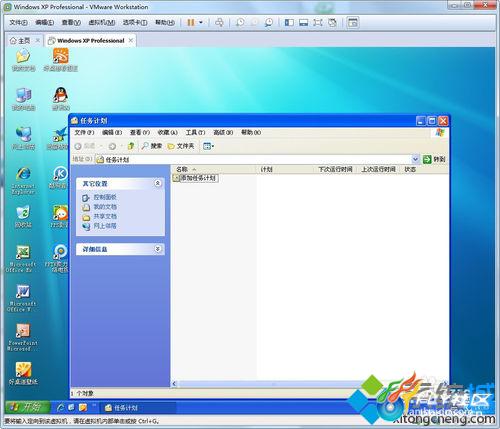Collapse the 其它位置 panel chevron

[158, 183]
